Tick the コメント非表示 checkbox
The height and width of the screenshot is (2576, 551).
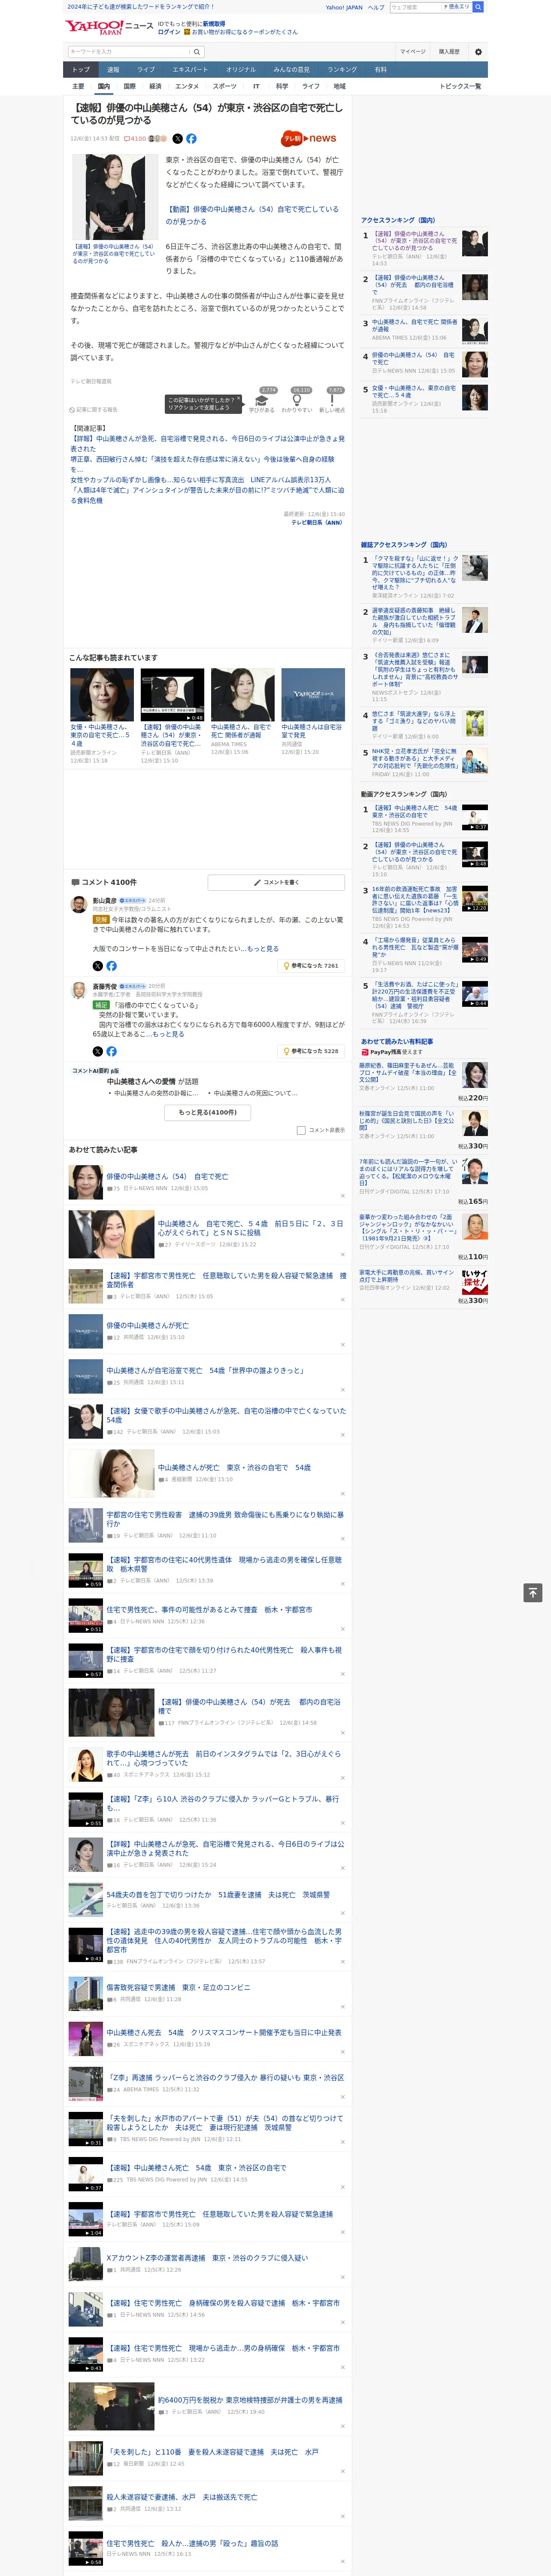301,1130
